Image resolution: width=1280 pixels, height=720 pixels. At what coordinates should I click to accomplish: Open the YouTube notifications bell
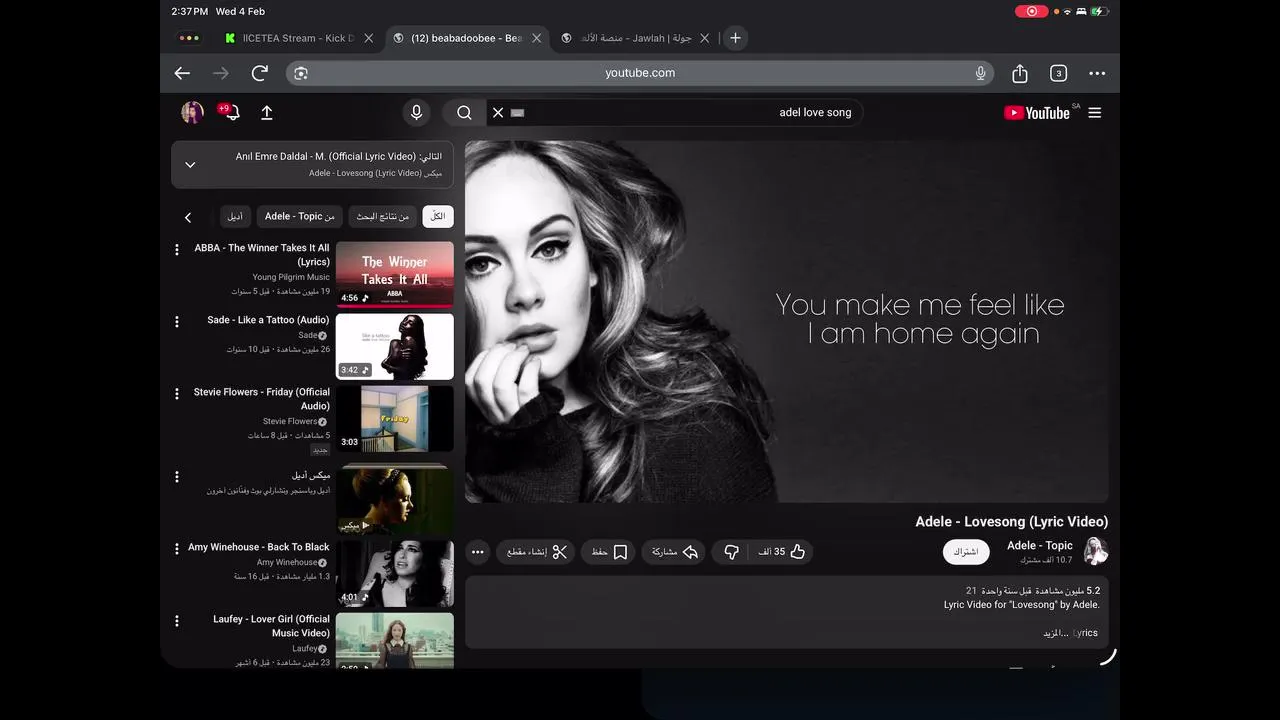(x=230, y=112)
